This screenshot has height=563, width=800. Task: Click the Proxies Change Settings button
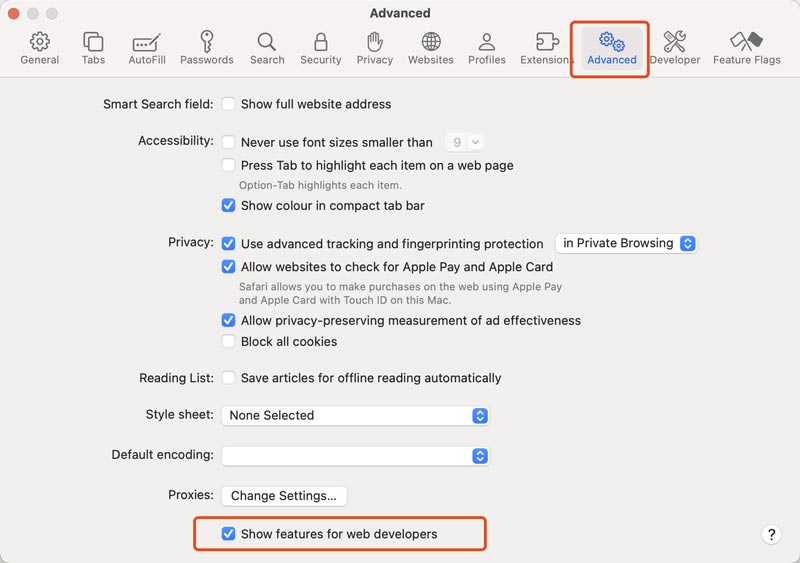tap(284, 496)
